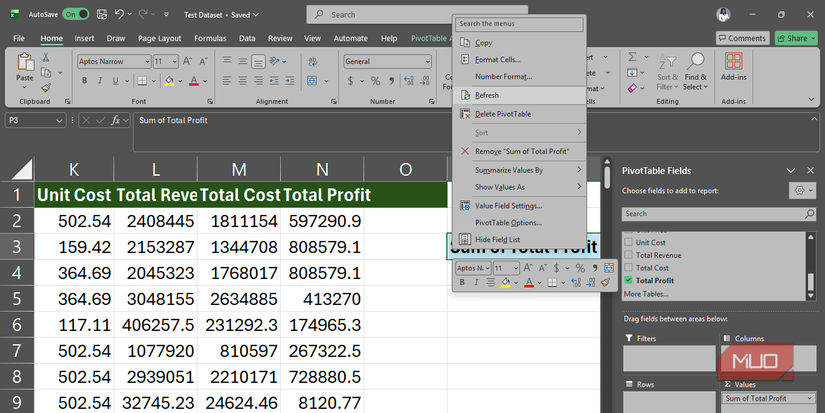This screenshot has width=825, height=413.
Task: Expand Summarize Values By submenu
Action: (579, 169)
